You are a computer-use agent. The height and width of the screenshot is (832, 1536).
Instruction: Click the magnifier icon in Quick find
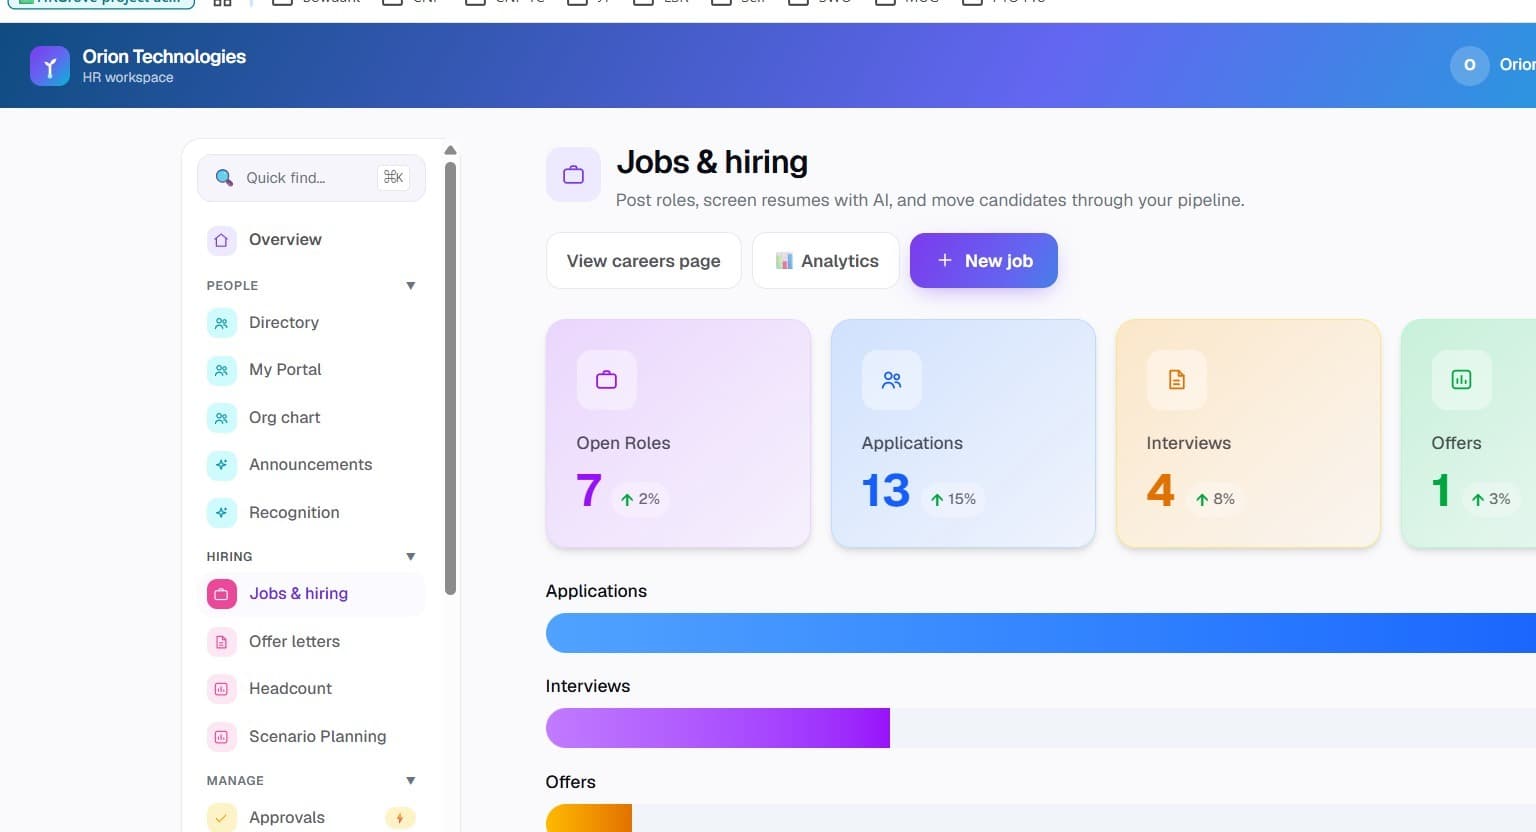(224, 178)
